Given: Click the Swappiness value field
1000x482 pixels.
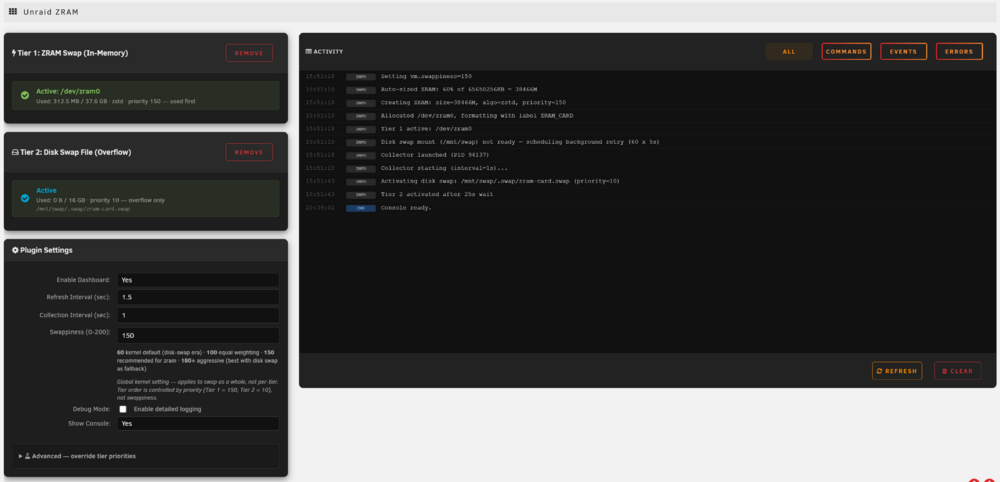Looking at the screenshot, I should (x=198, y=335).
